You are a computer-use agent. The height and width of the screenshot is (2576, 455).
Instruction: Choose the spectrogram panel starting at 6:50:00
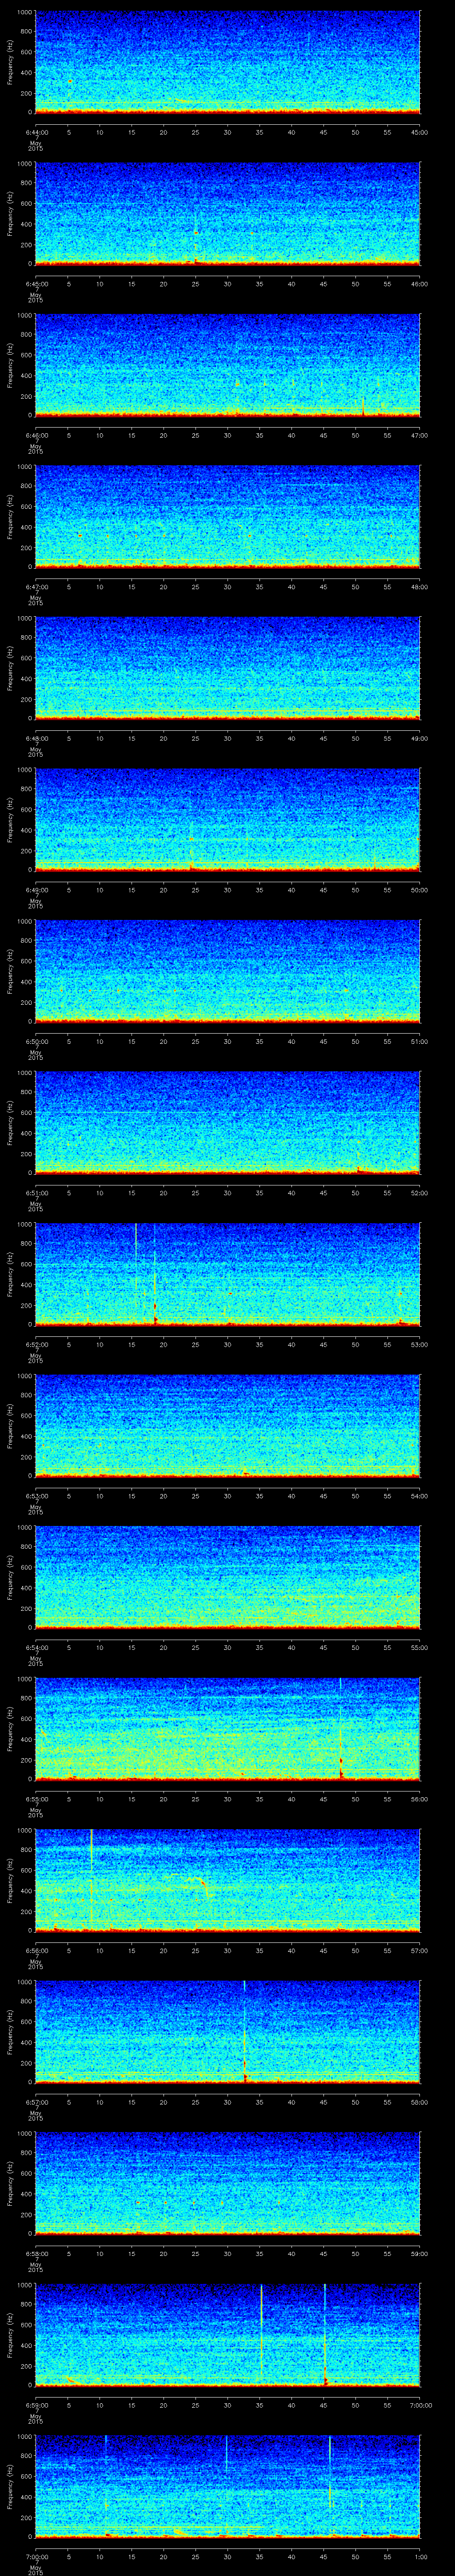[227, 971]
